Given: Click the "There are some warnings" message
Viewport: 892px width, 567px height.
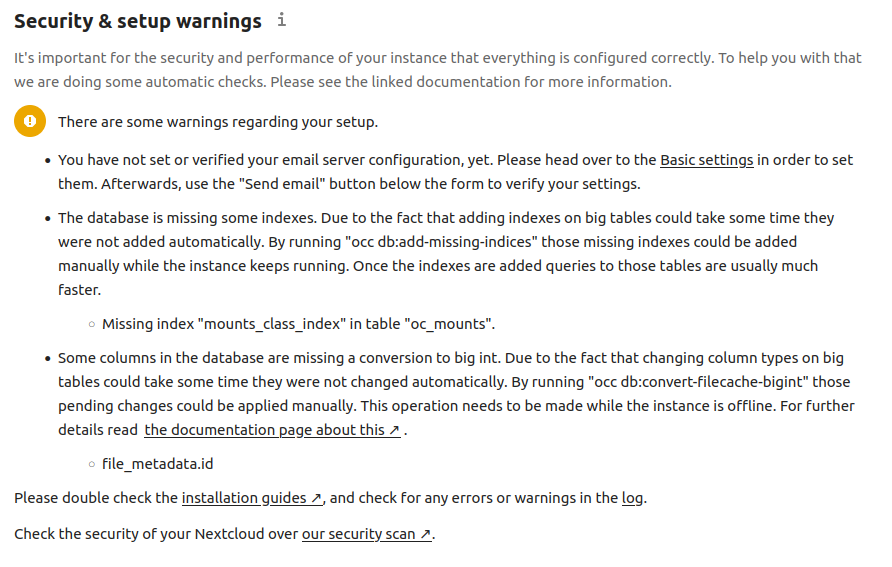Looking at the screenshot, I should tap(218, 122).
